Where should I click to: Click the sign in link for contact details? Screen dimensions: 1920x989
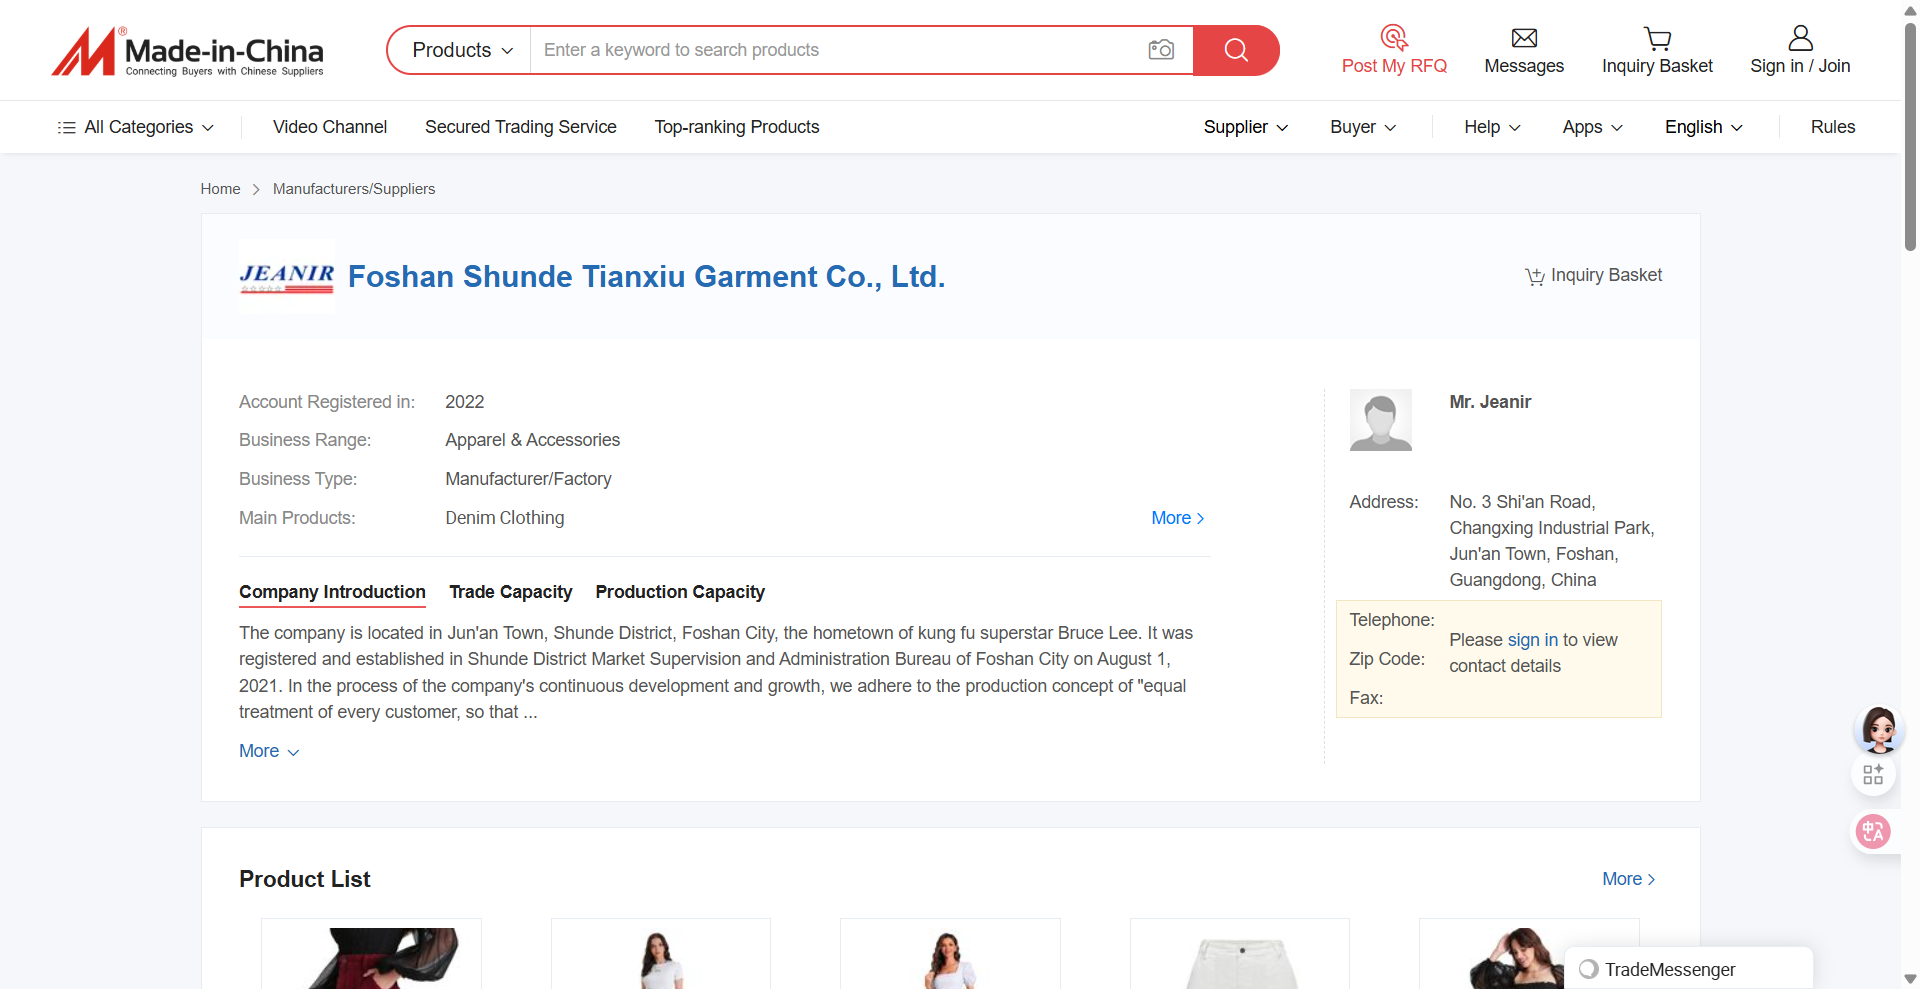pyautogui.click(x=1532, y=640)
